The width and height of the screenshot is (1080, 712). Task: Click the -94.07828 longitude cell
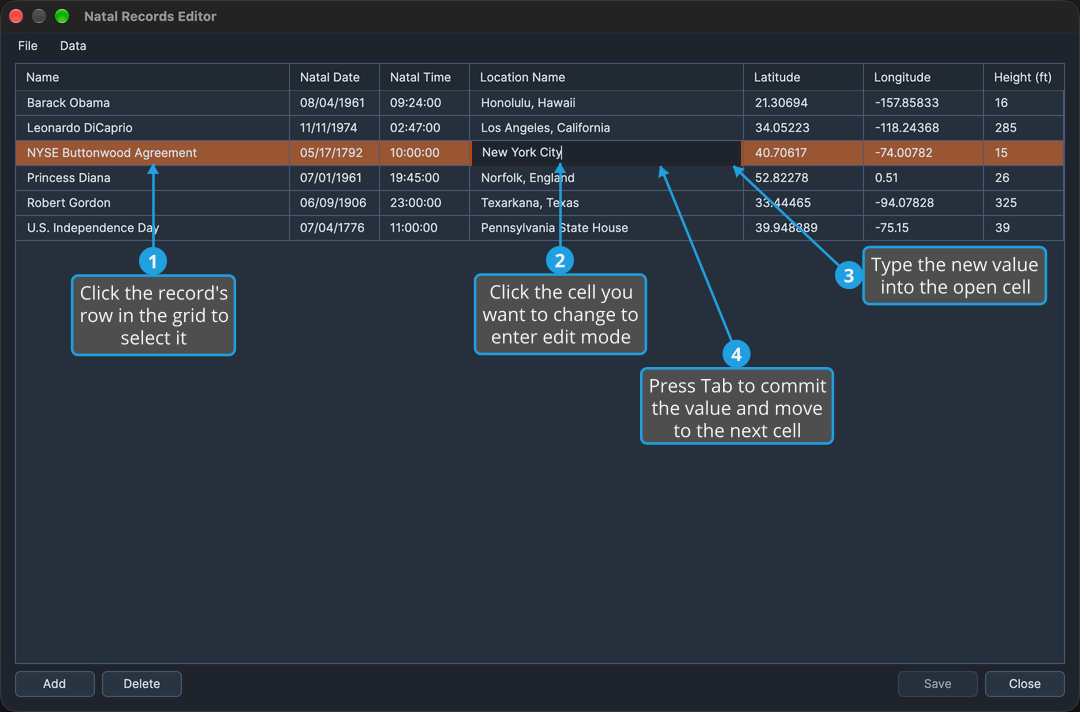tap(923, 203)
